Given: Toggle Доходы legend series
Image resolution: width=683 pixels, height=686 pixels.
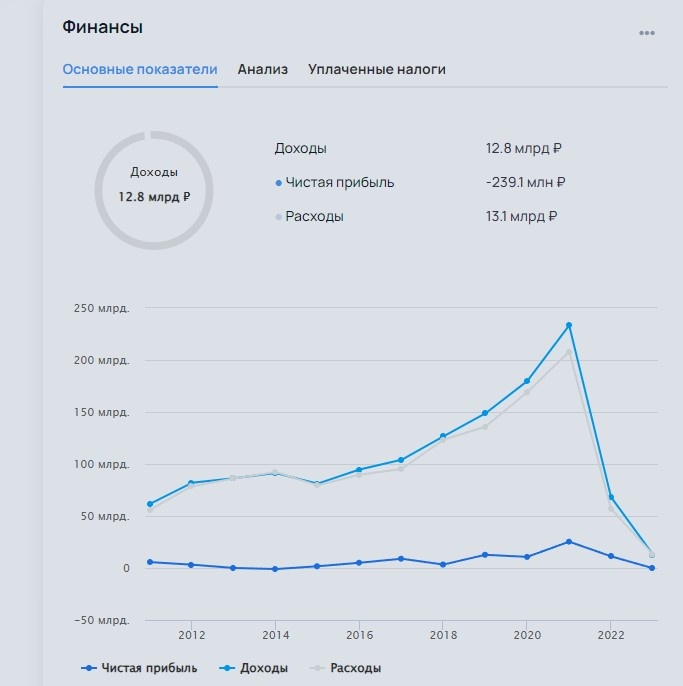Looking at the screenshot, I should (253, 668).
